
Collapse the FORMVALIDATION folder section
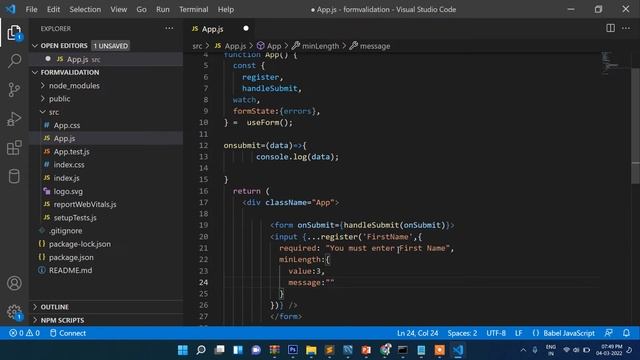click(x=106, y=72)
